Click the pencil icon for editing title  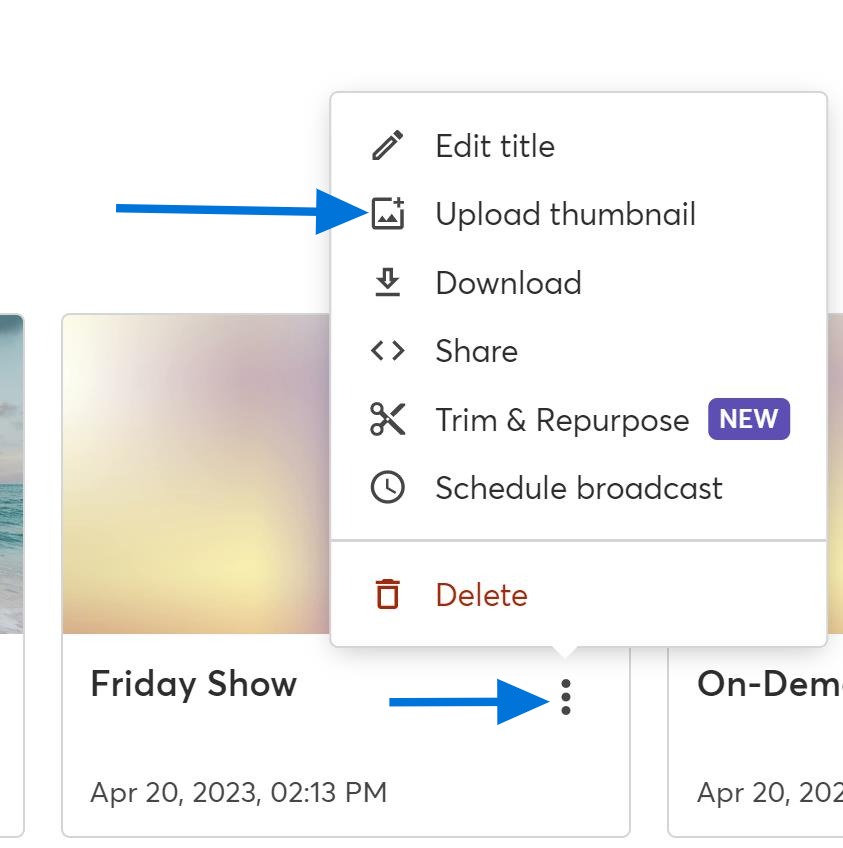point(390,145)
